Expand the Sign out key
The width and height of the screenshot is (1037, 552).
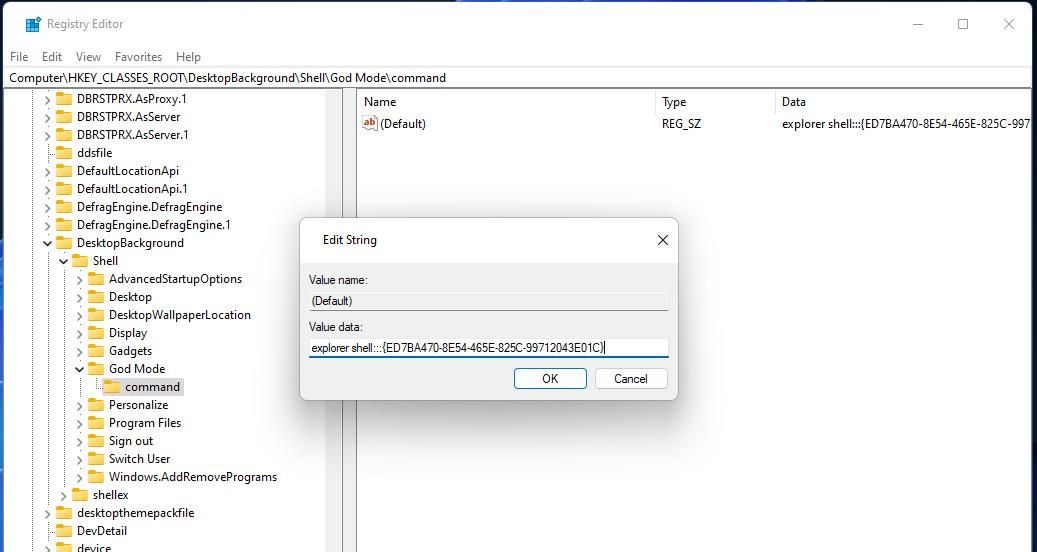pos(79,441)
